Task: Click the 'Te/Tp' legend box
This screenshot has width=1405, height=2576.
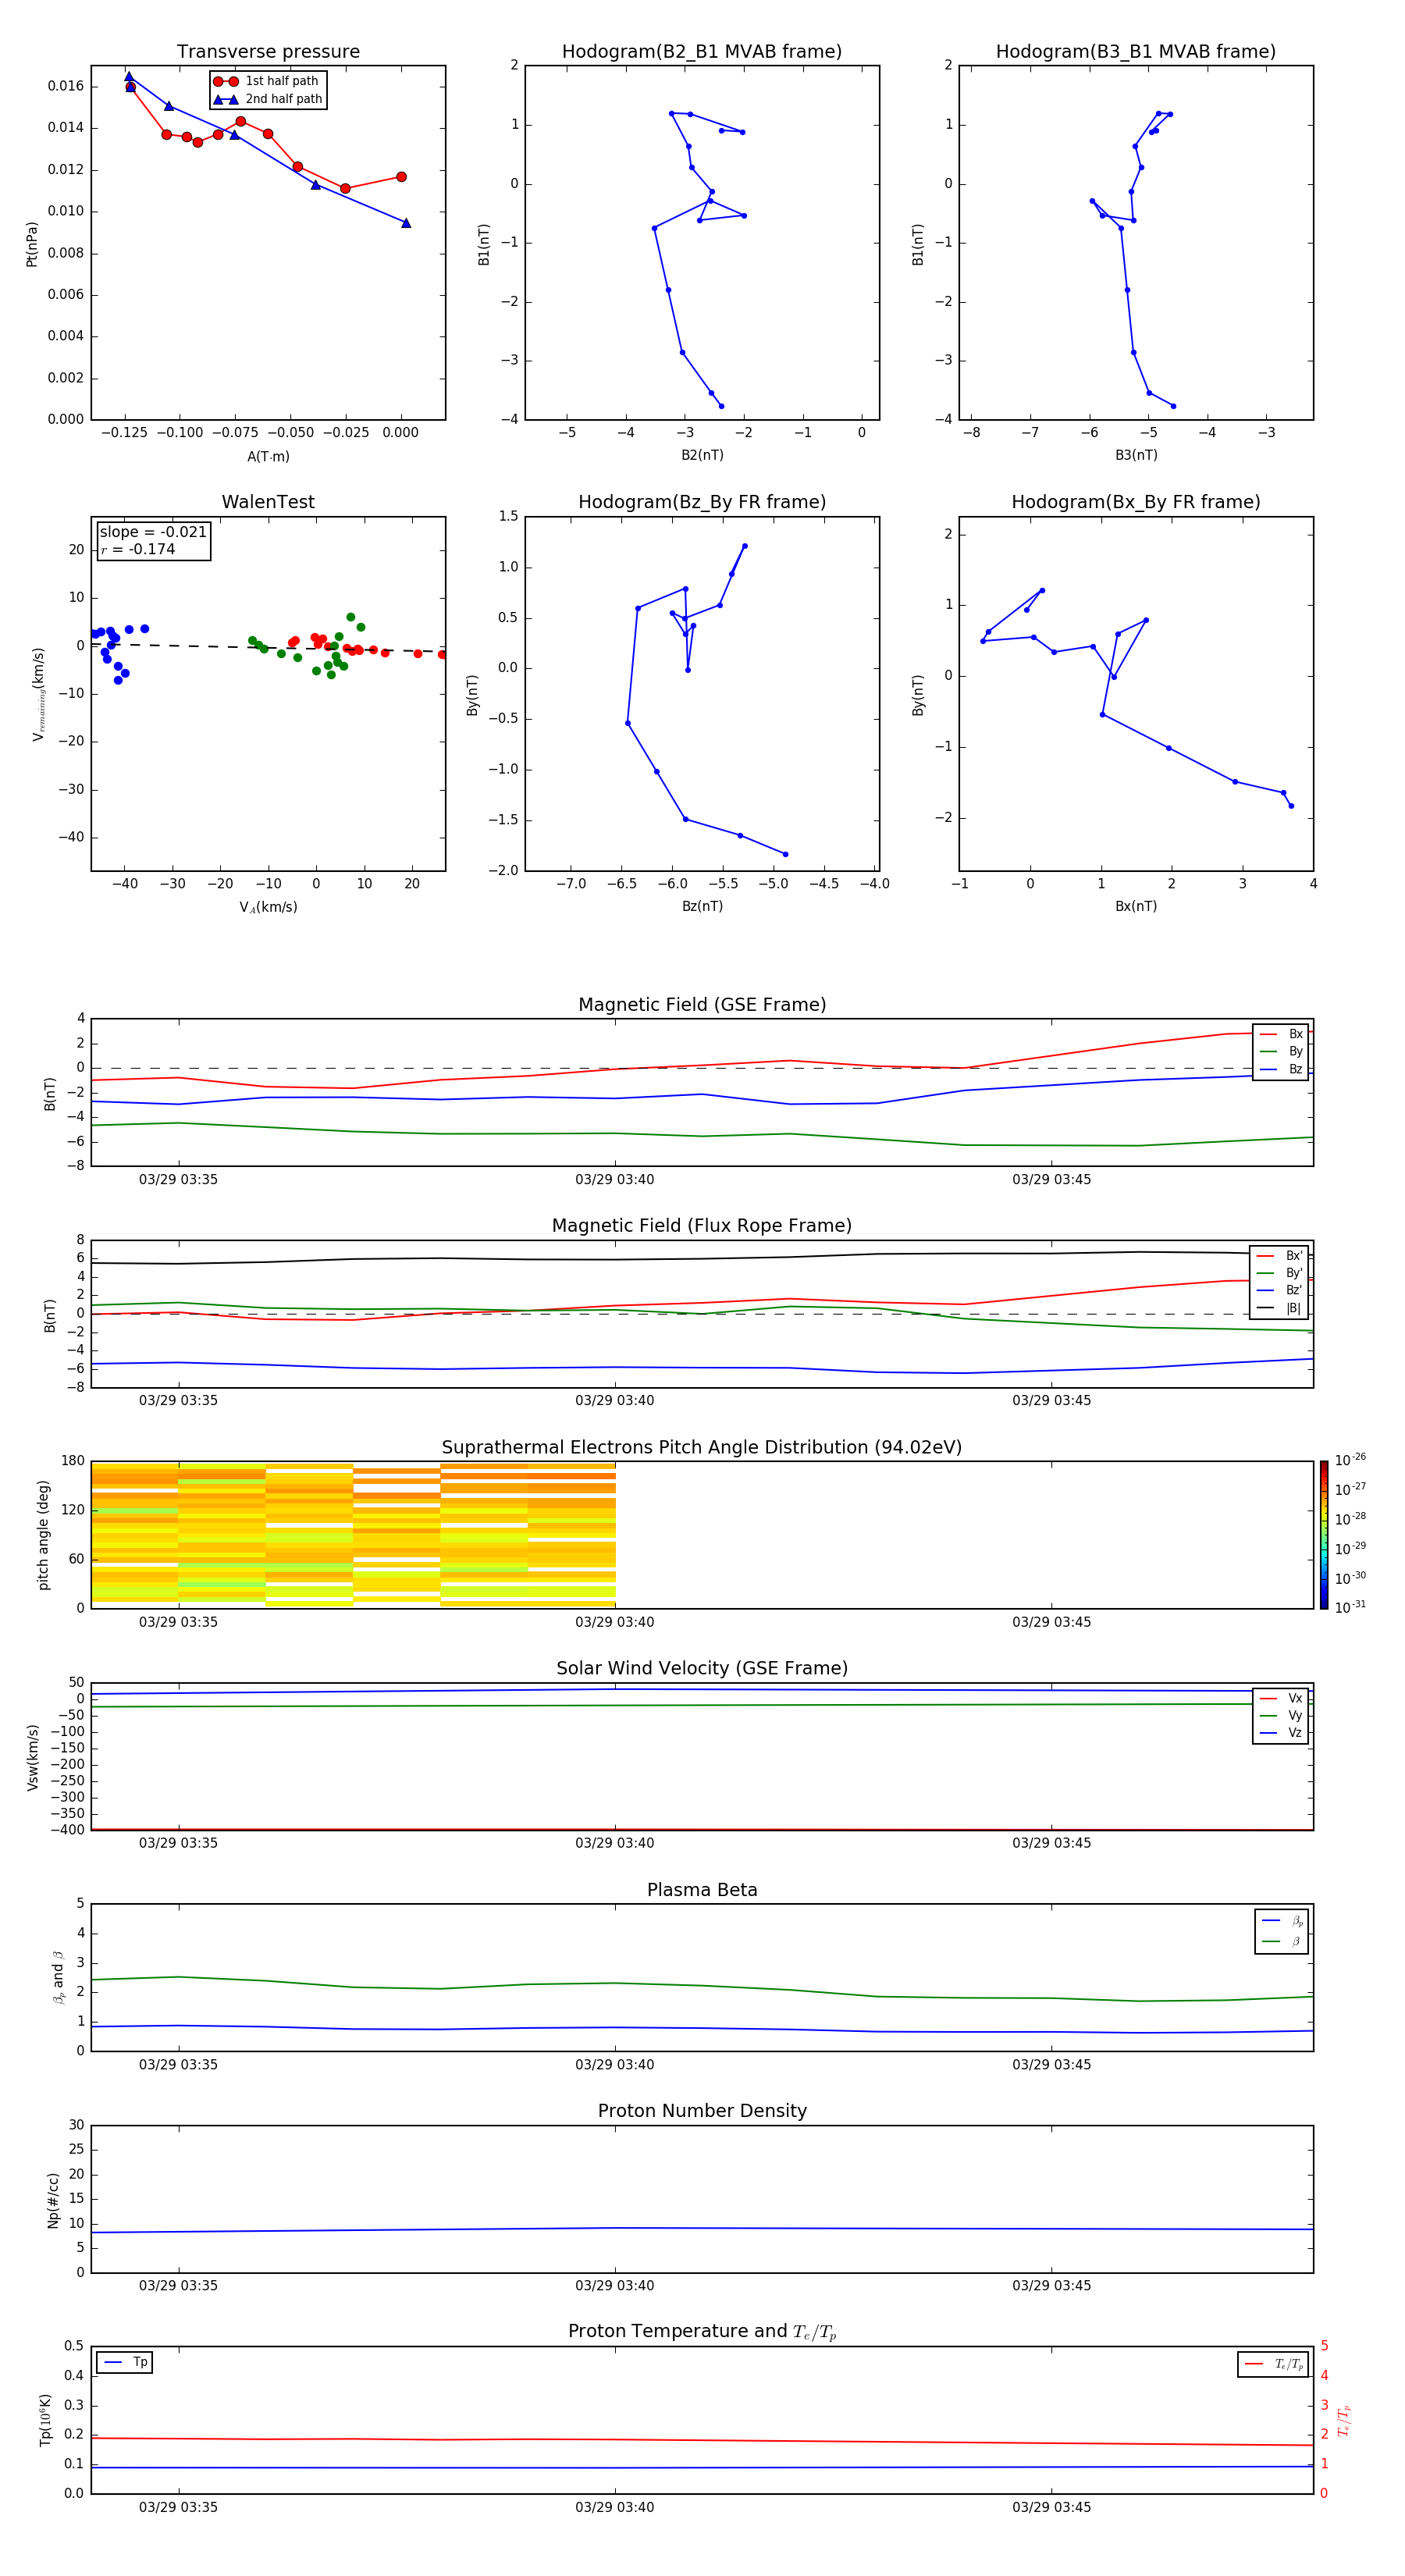Action: (x=1273, y=2364)
